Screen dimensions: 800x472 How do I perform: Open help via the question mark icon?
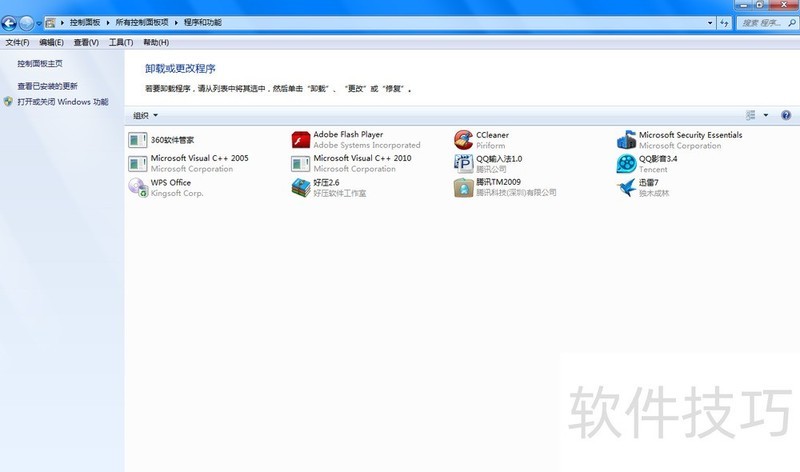click(x=786, y=115)
